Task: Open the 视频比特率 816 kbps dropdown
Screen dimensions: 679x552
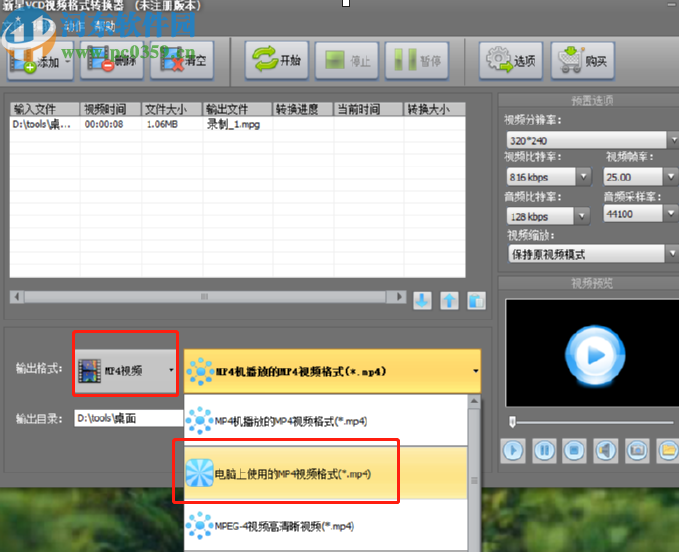Action: point(583,177)
